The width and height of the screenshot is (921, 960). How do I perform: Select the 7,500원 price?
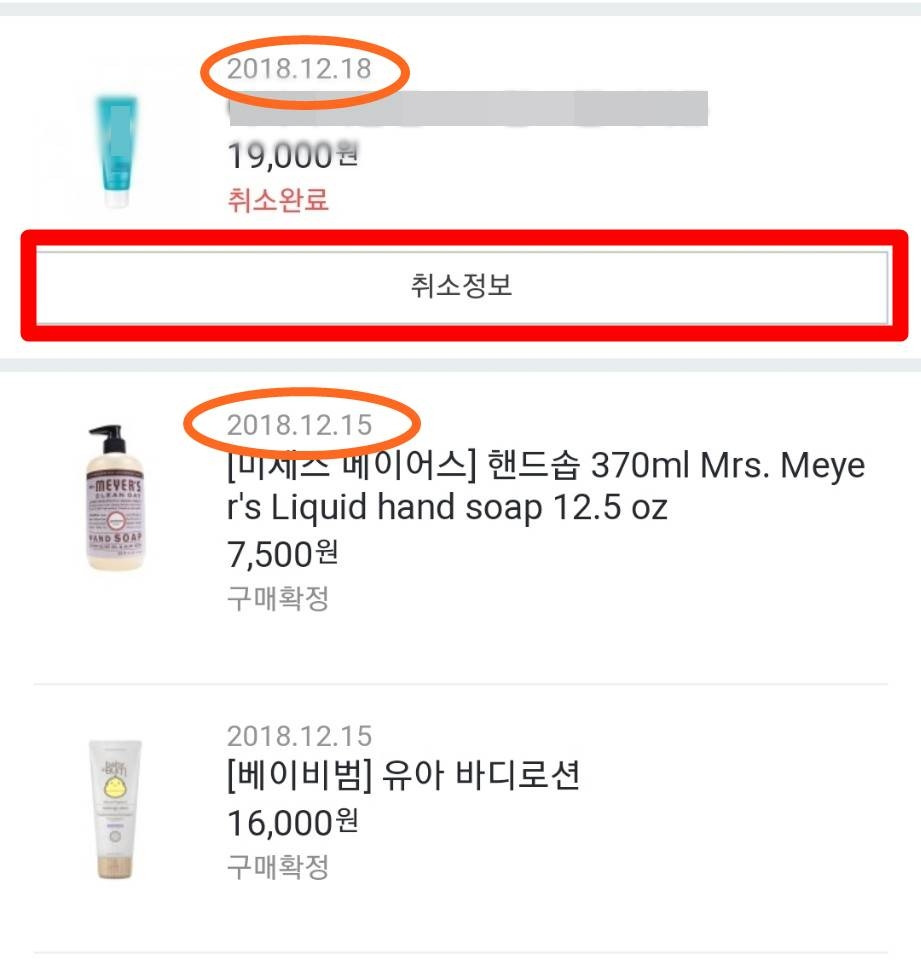(284, 552)
